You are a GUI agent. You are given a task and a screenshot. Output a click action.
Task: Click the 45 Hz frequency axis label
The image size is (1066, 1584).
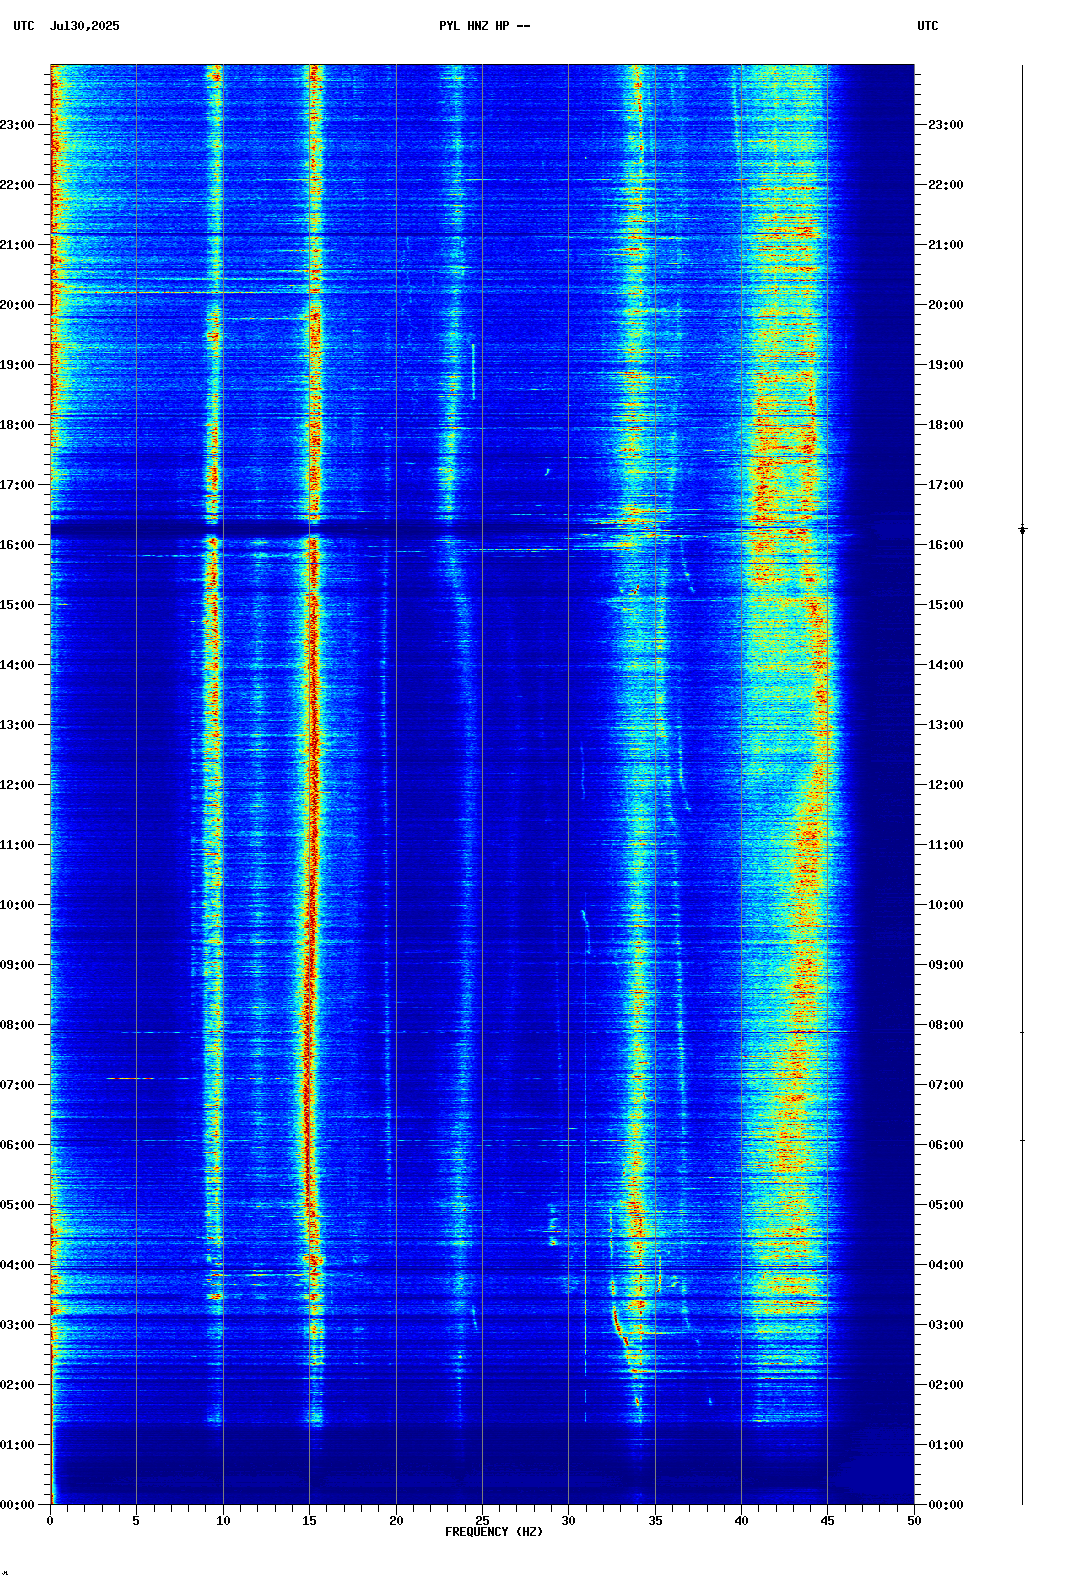(x=827, y=1521)
